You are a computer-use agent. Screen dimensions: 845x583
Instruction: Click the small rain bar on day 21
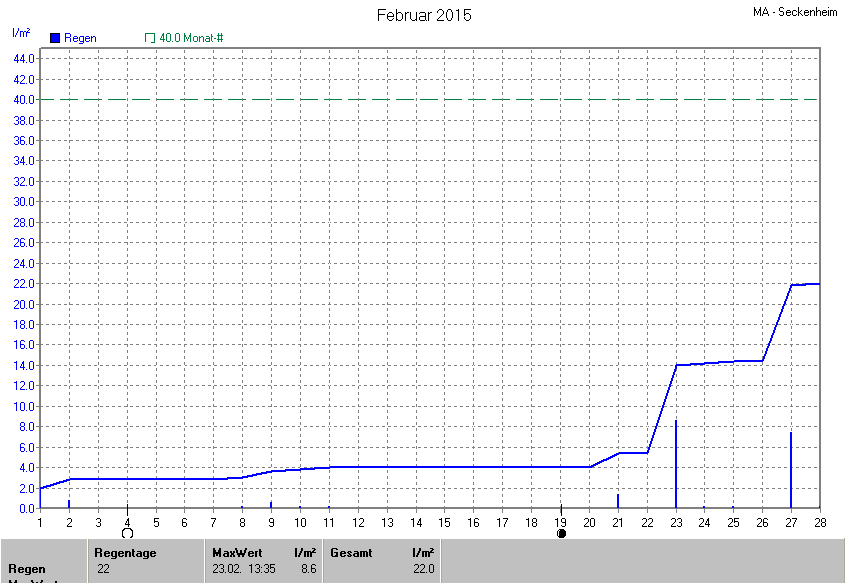coord(618,501)
